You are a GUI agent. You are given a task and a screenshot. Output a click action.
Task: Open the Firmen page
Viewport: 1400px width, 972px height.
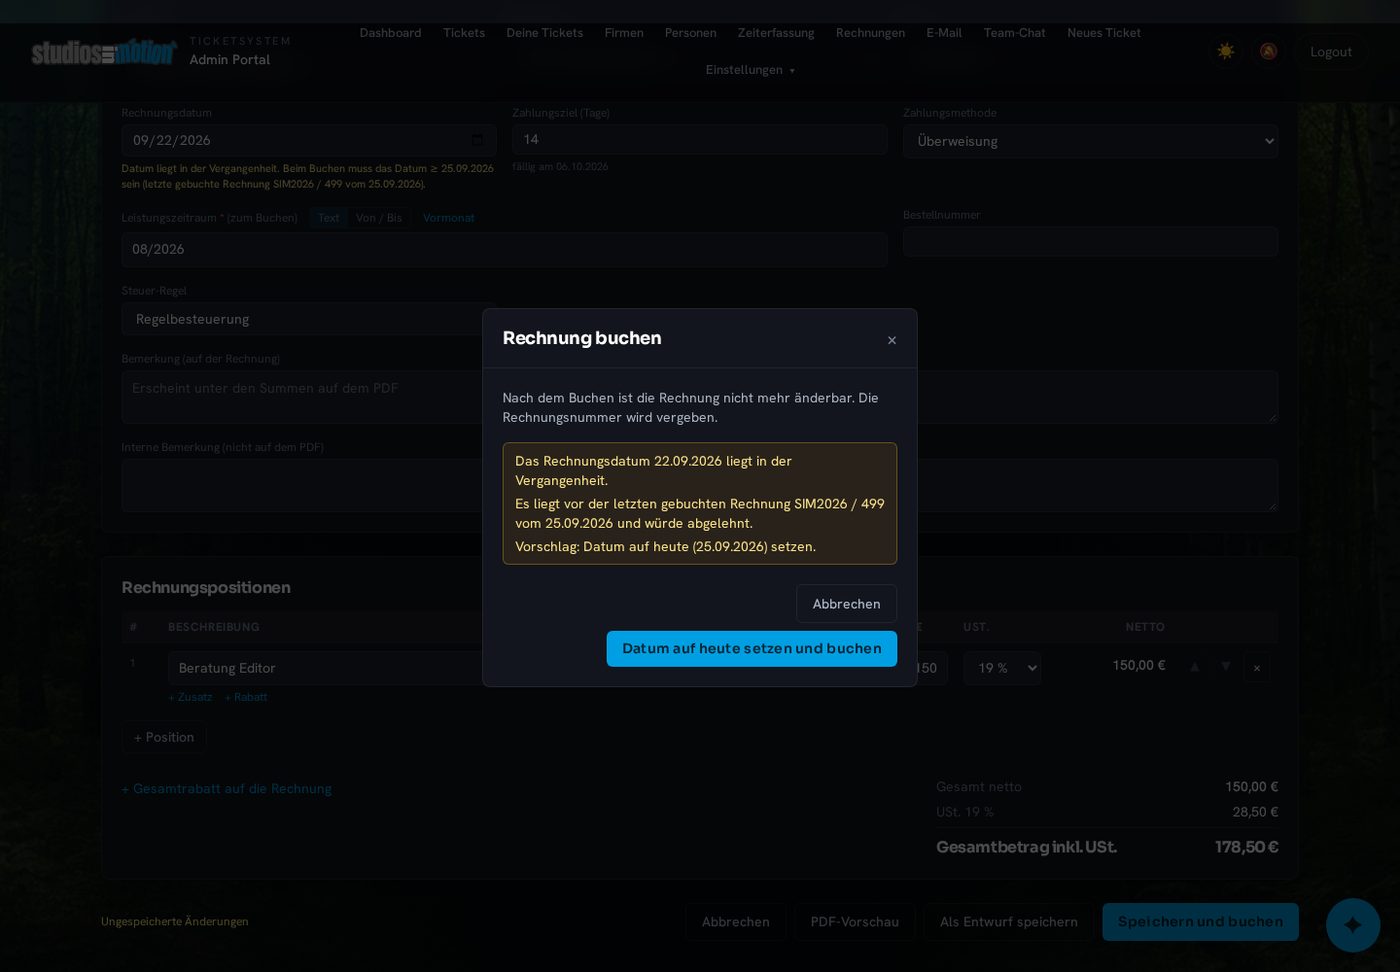624,33
